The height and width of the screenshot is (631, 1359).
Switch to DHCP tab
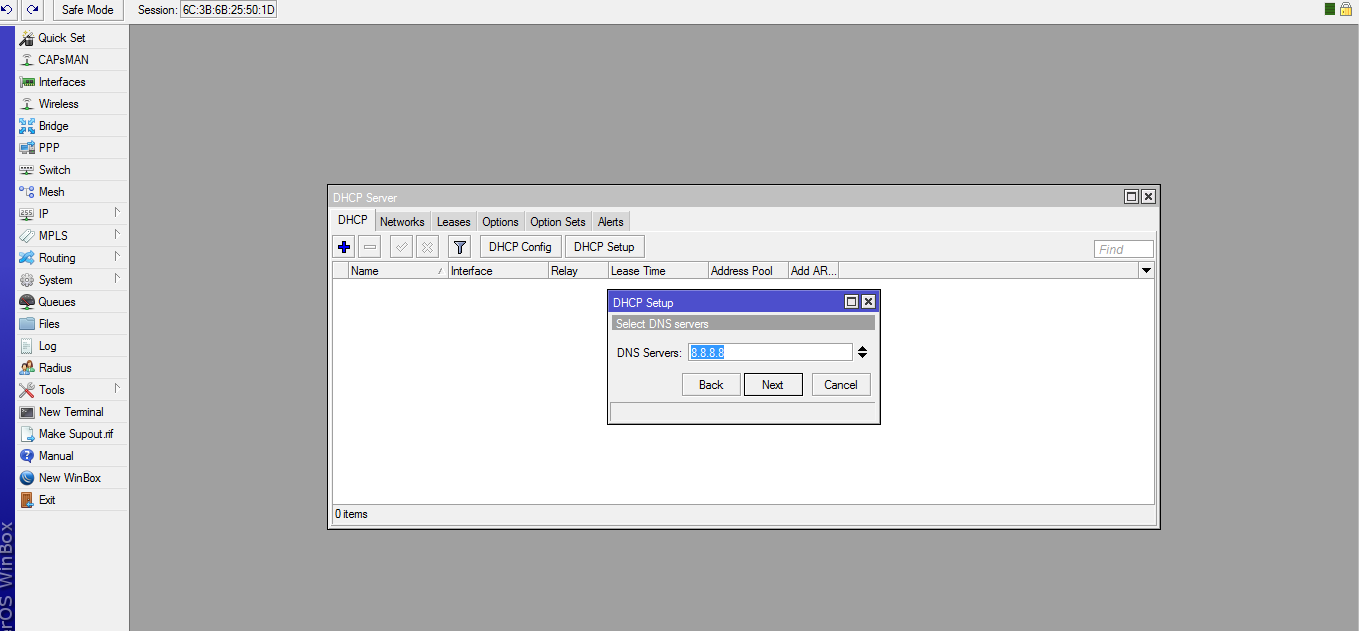352,220
